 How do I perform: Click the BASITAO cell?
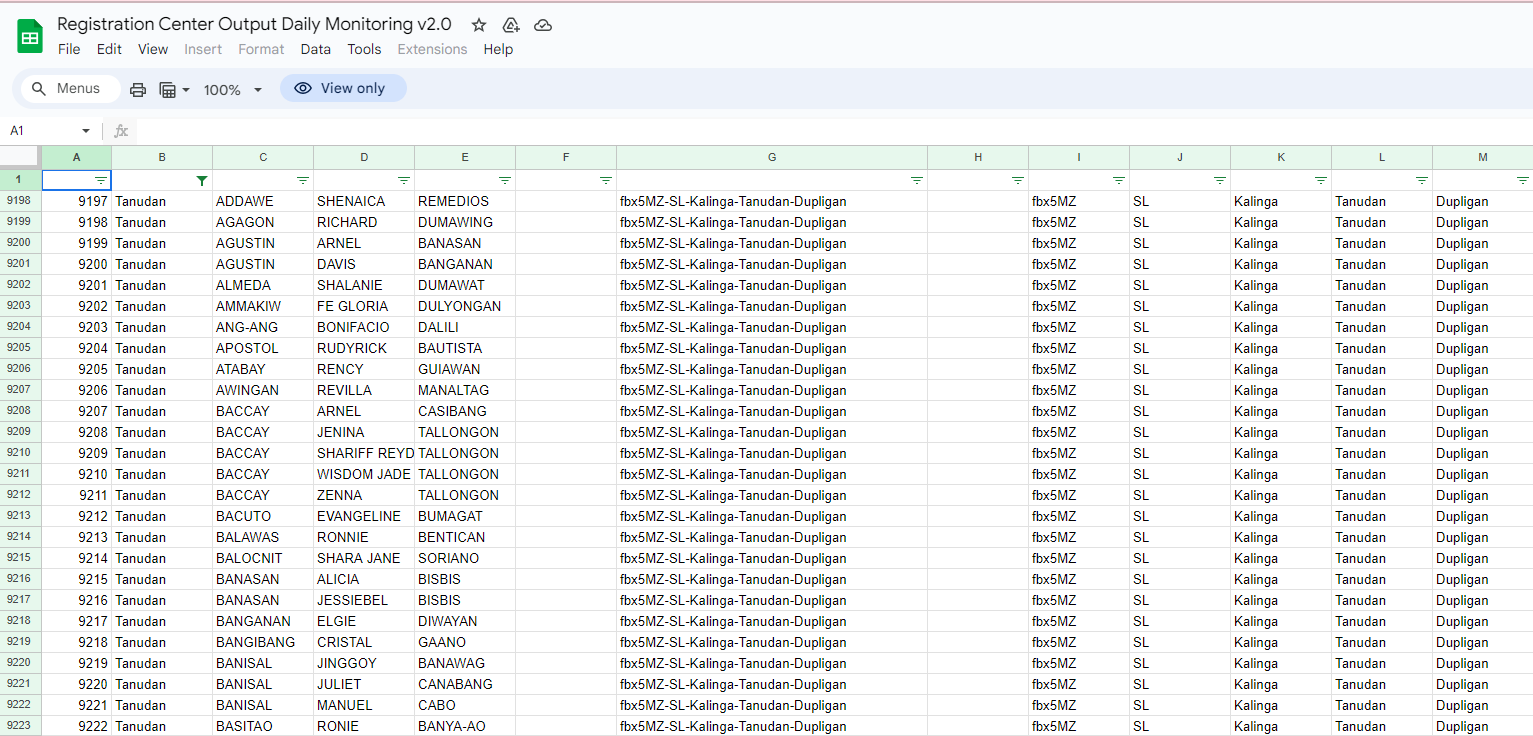point(263,726)
